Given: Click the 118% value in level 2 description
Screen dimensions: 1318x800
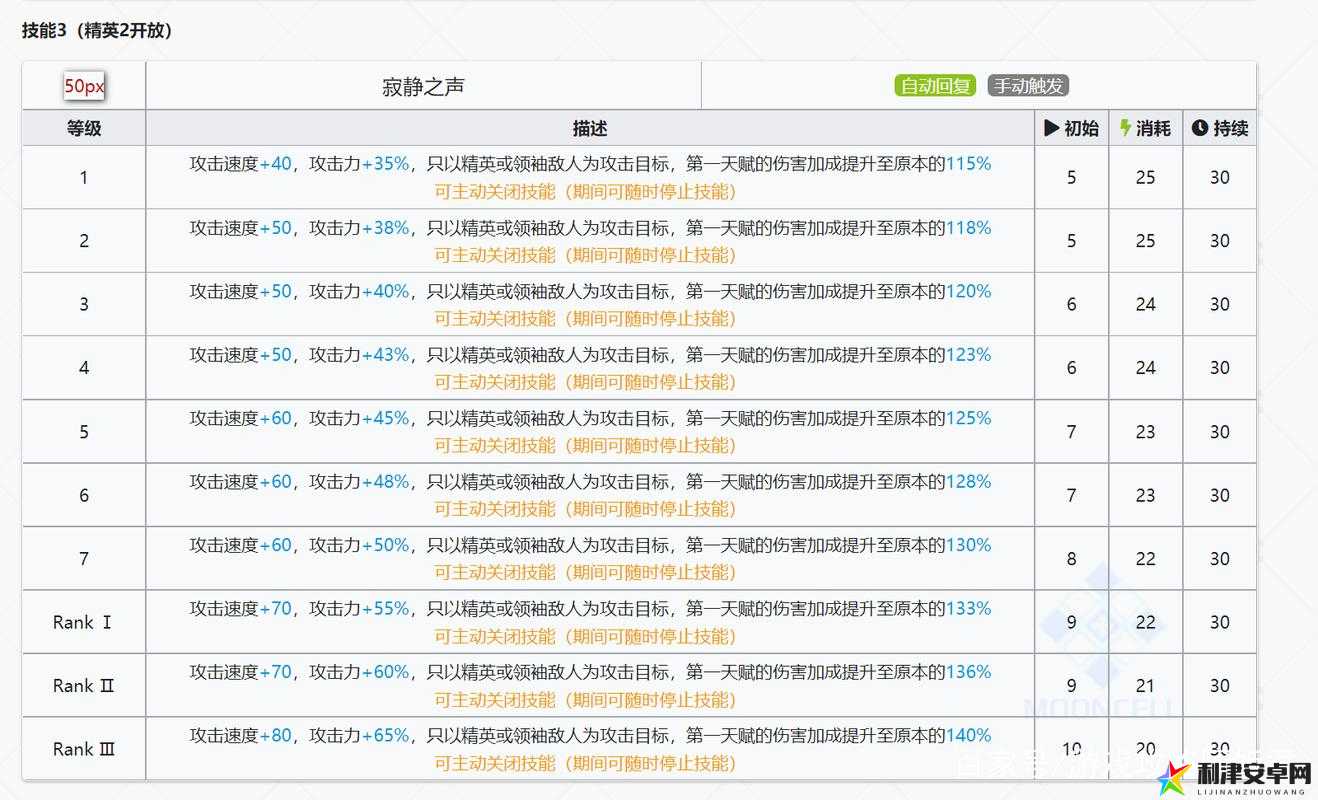Looking at the screenshot, I should point(968,228).
